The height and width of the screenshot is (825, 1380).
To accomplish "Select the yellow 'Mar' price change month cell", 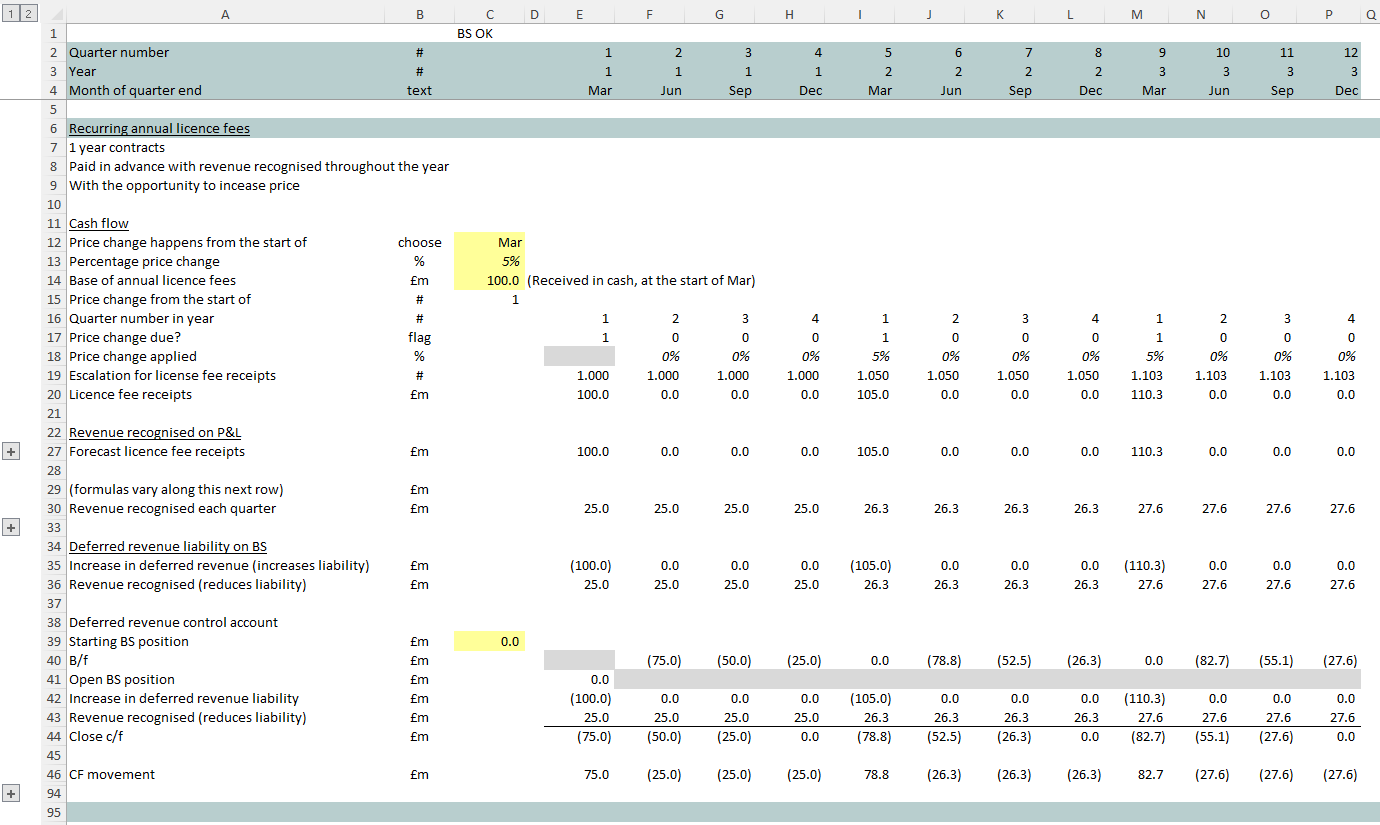I will [x=489, y=242].
